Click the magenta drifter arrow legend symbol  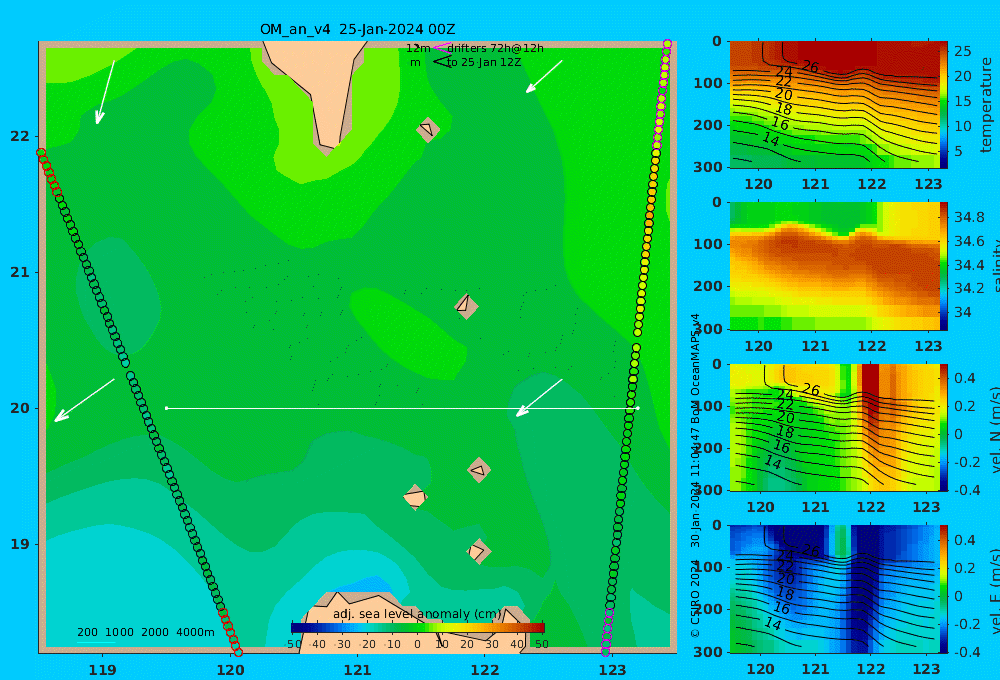click(x=441, y=48)
